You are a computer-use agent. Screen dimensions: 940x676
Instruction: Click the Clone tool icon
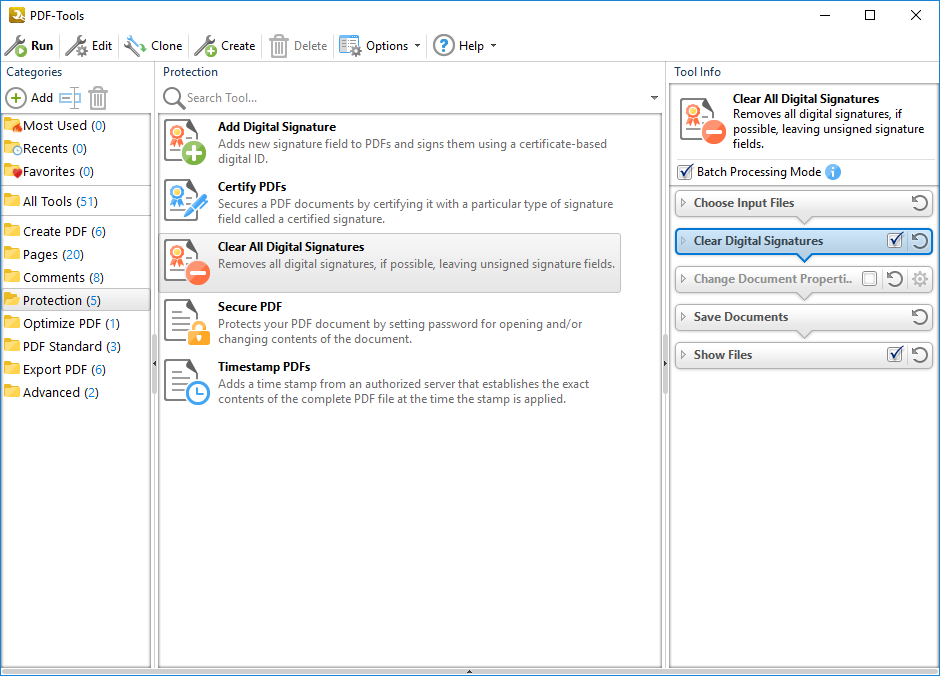pos(135,46)
